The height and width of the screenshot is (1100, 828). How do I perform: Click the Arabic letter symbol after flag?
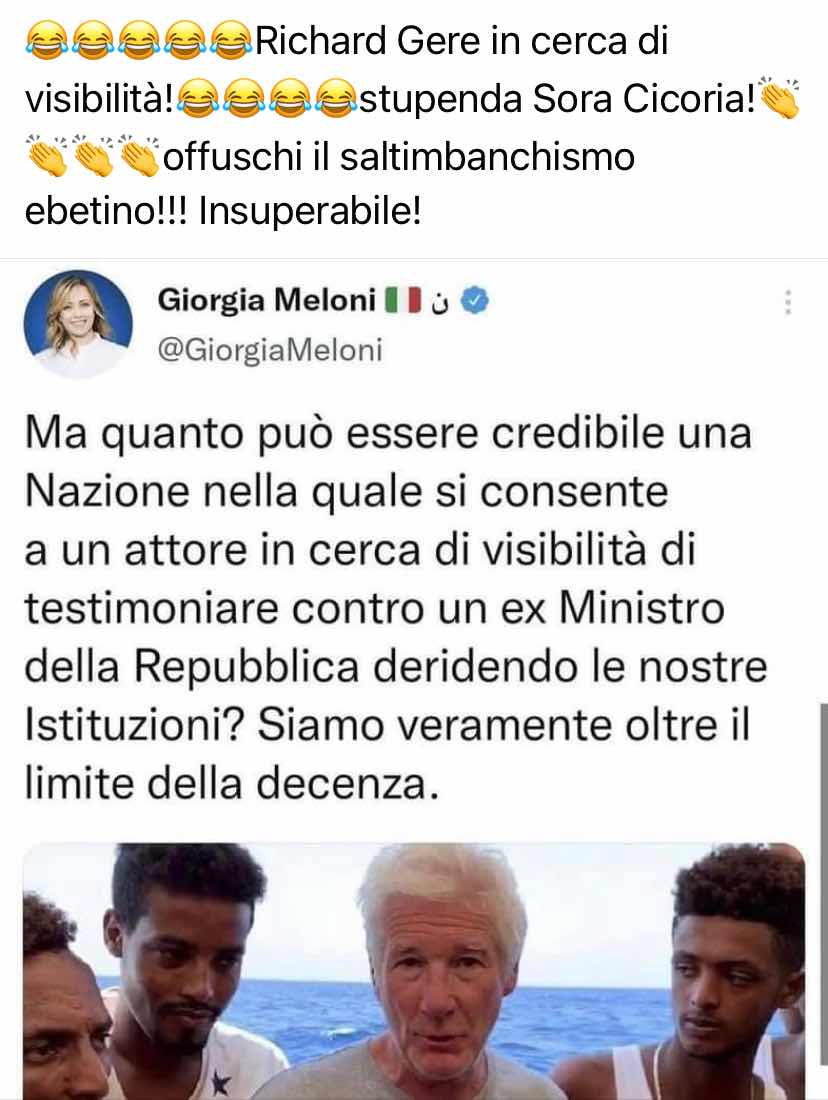(x=439, y=302)
